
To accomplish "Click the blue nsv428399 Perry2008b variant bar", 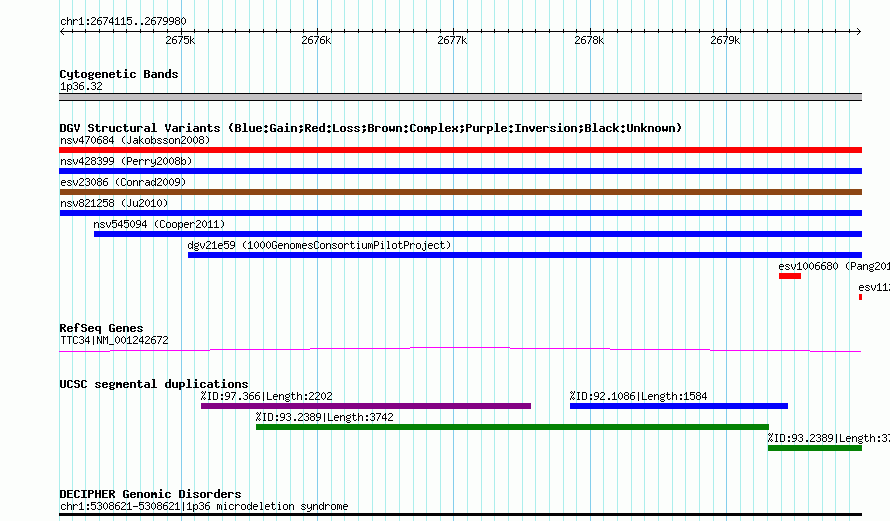I will point(460,171).
